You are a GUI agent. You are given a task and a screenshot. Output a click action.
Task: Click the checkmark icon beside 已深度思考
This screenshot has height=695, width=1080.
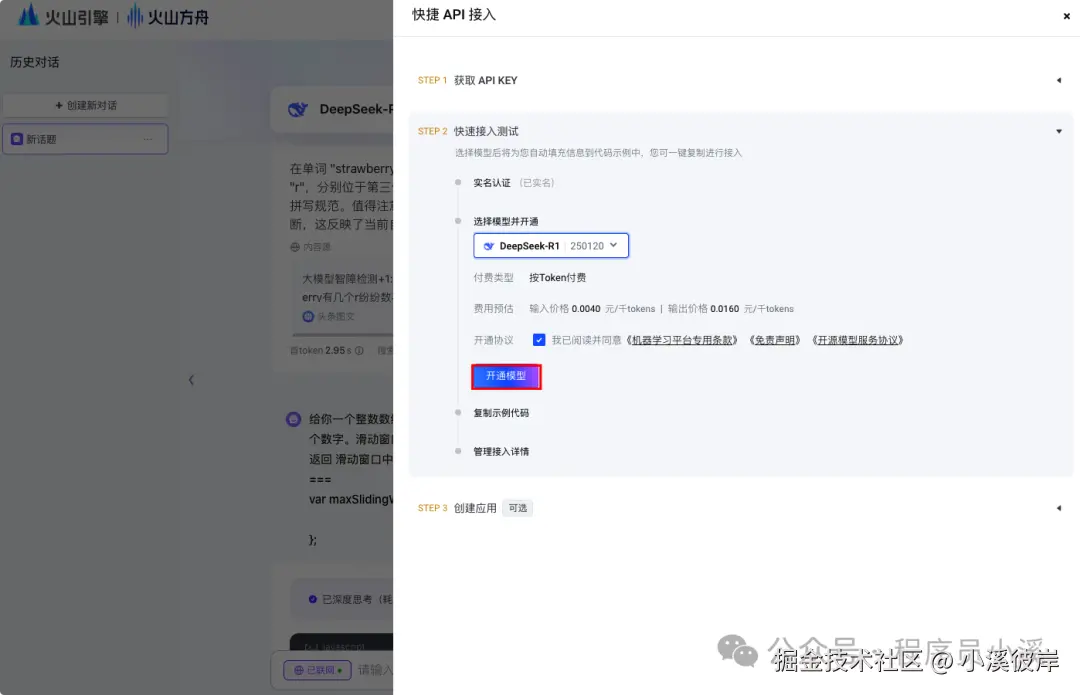coord(312,599)
